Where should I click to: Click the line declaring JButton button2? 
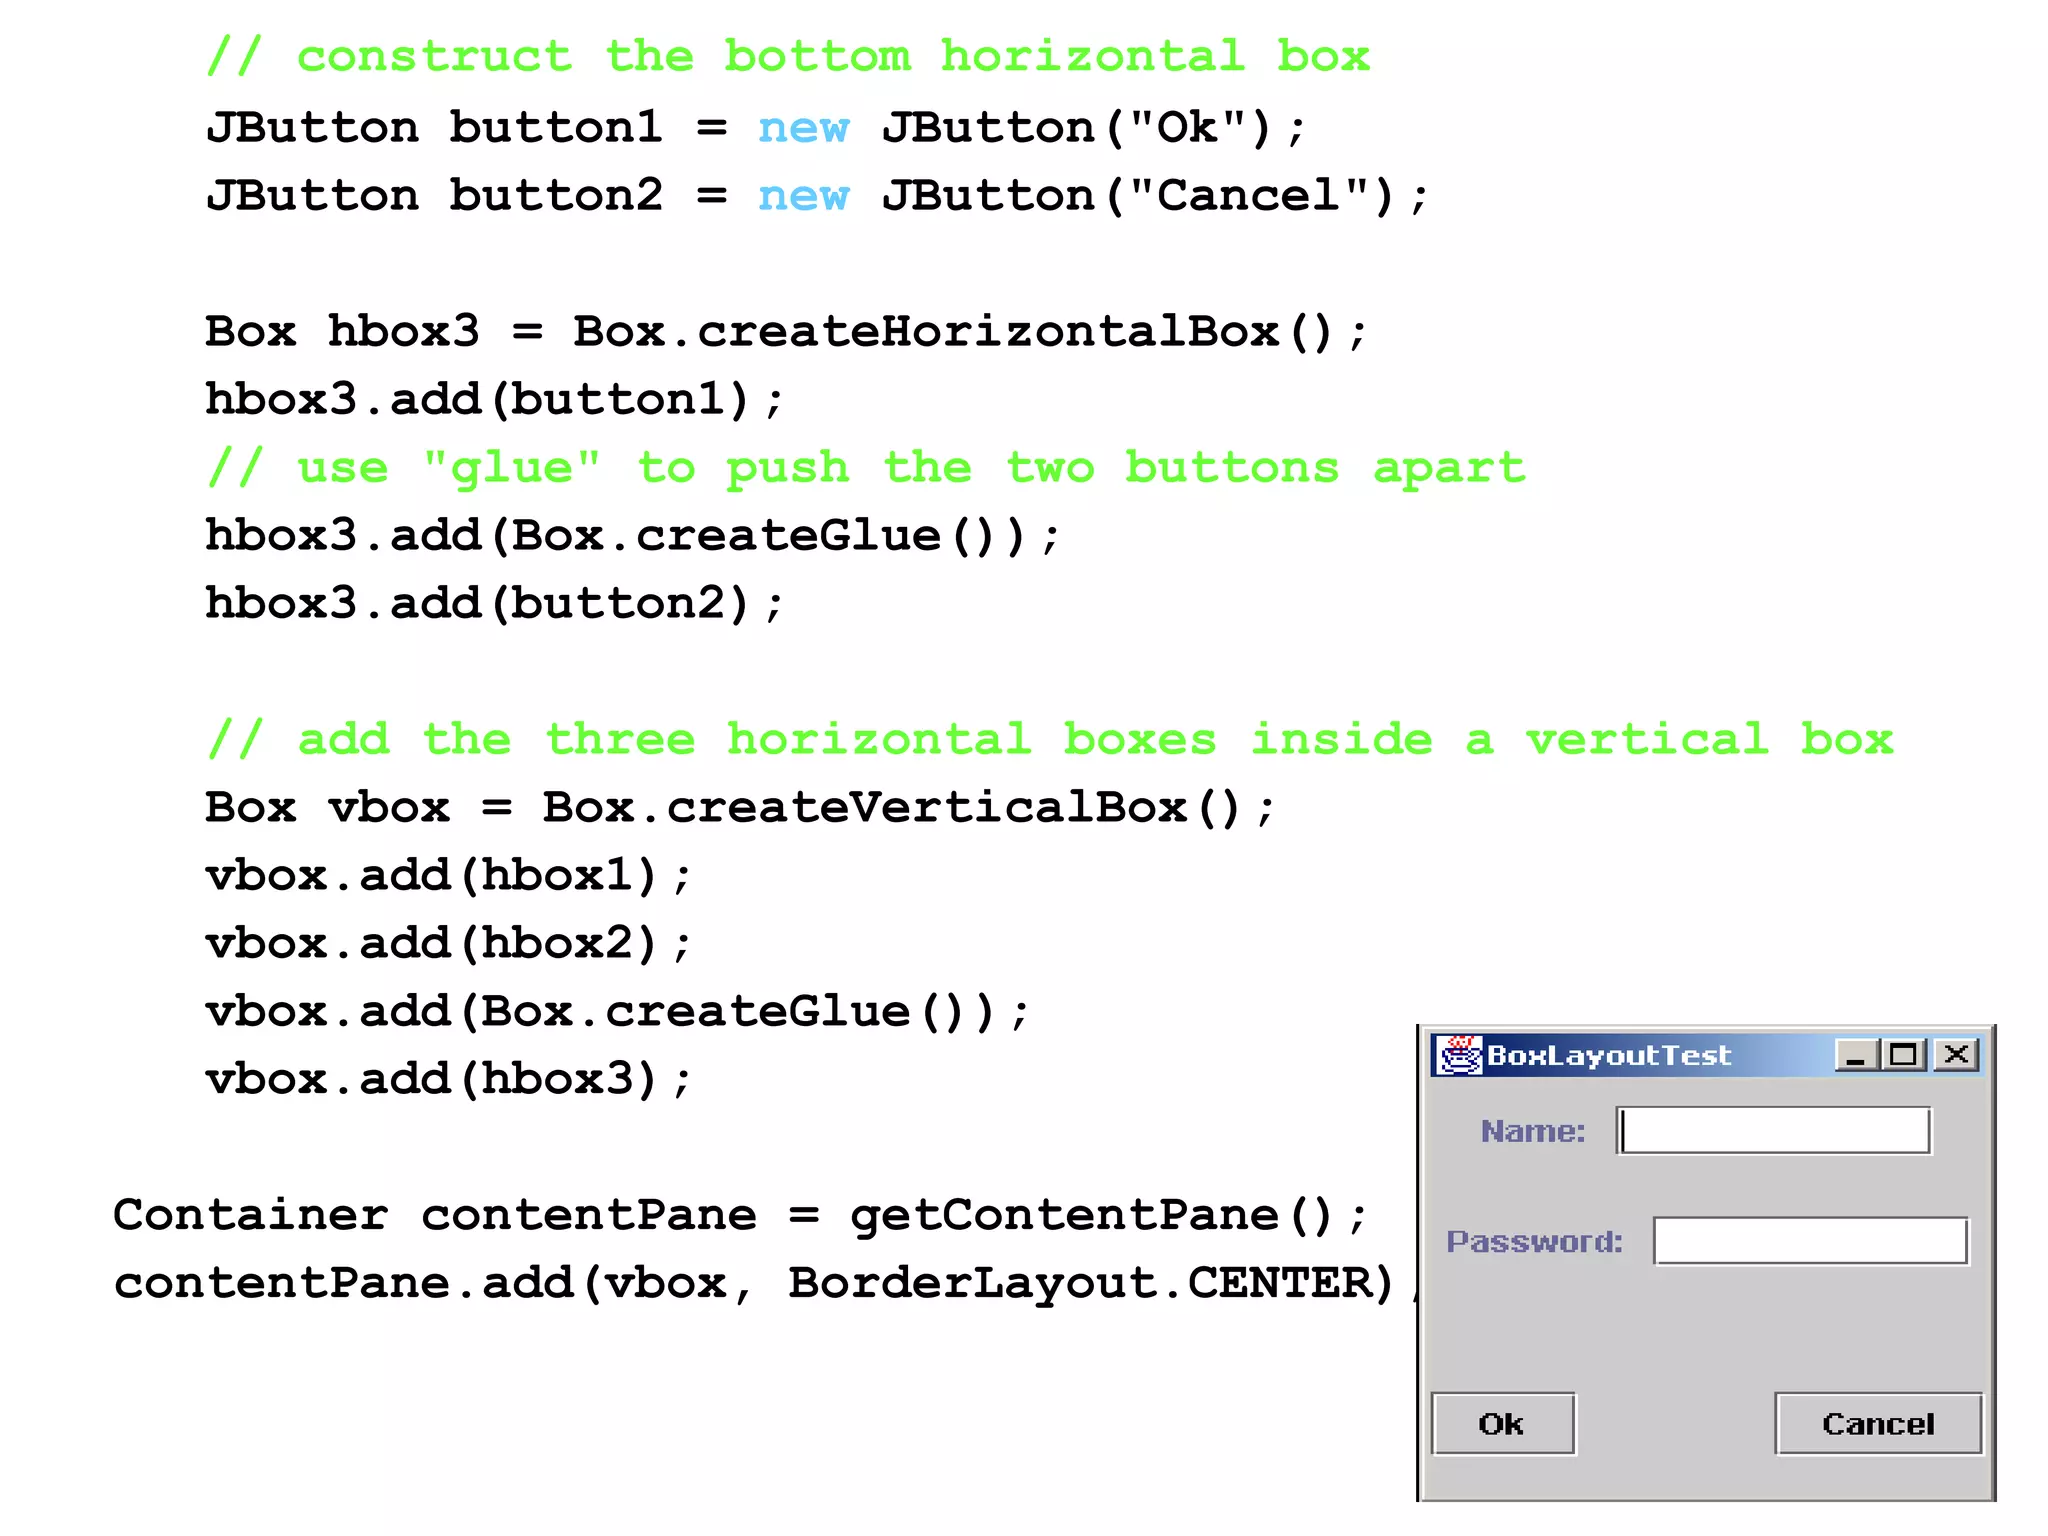point(817,196)
